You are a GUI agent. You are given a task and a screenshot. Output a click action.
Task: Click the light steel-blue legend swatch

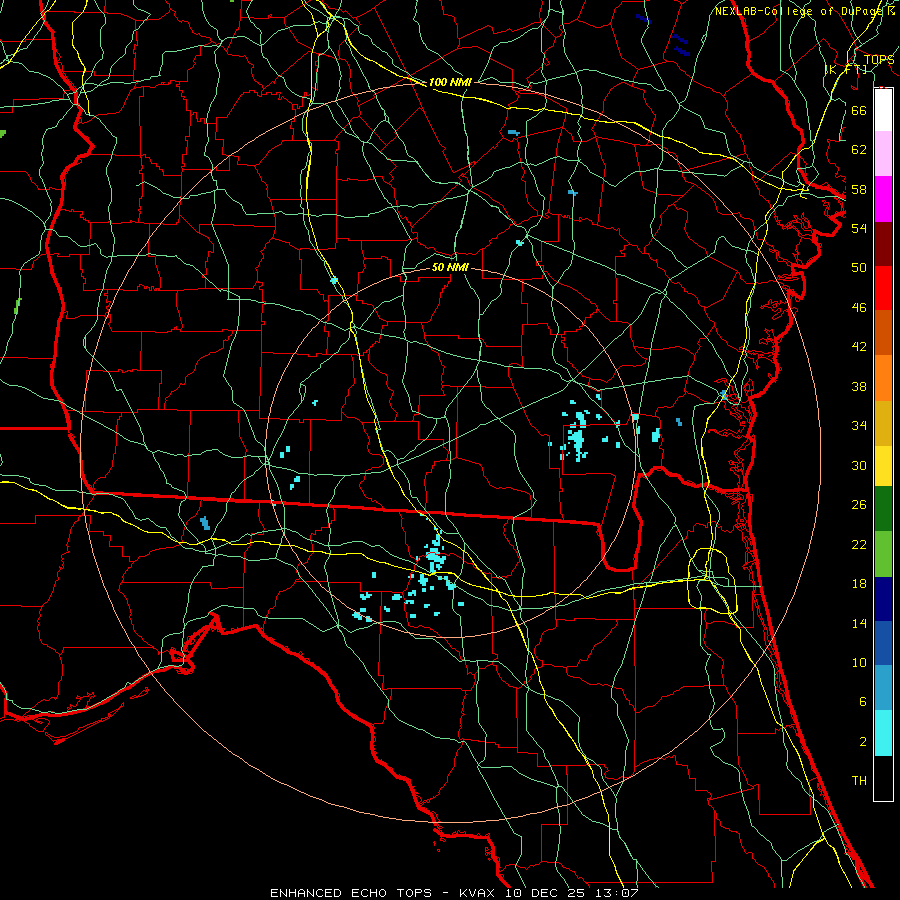pyautogui.click(x=883, y=688)
